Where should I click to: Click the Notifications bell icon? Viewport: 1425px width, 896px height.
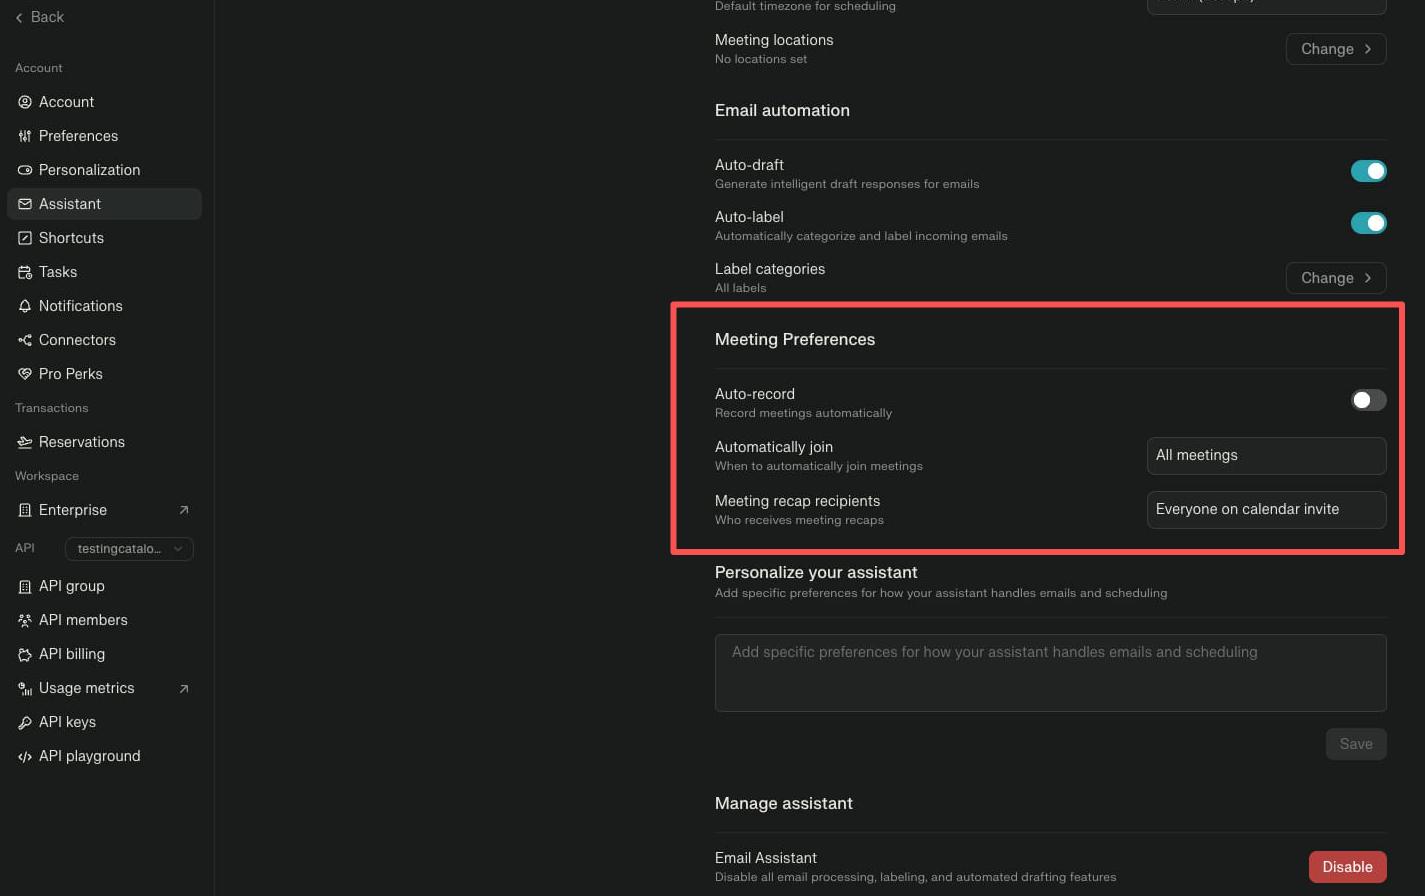pos(25,306)
